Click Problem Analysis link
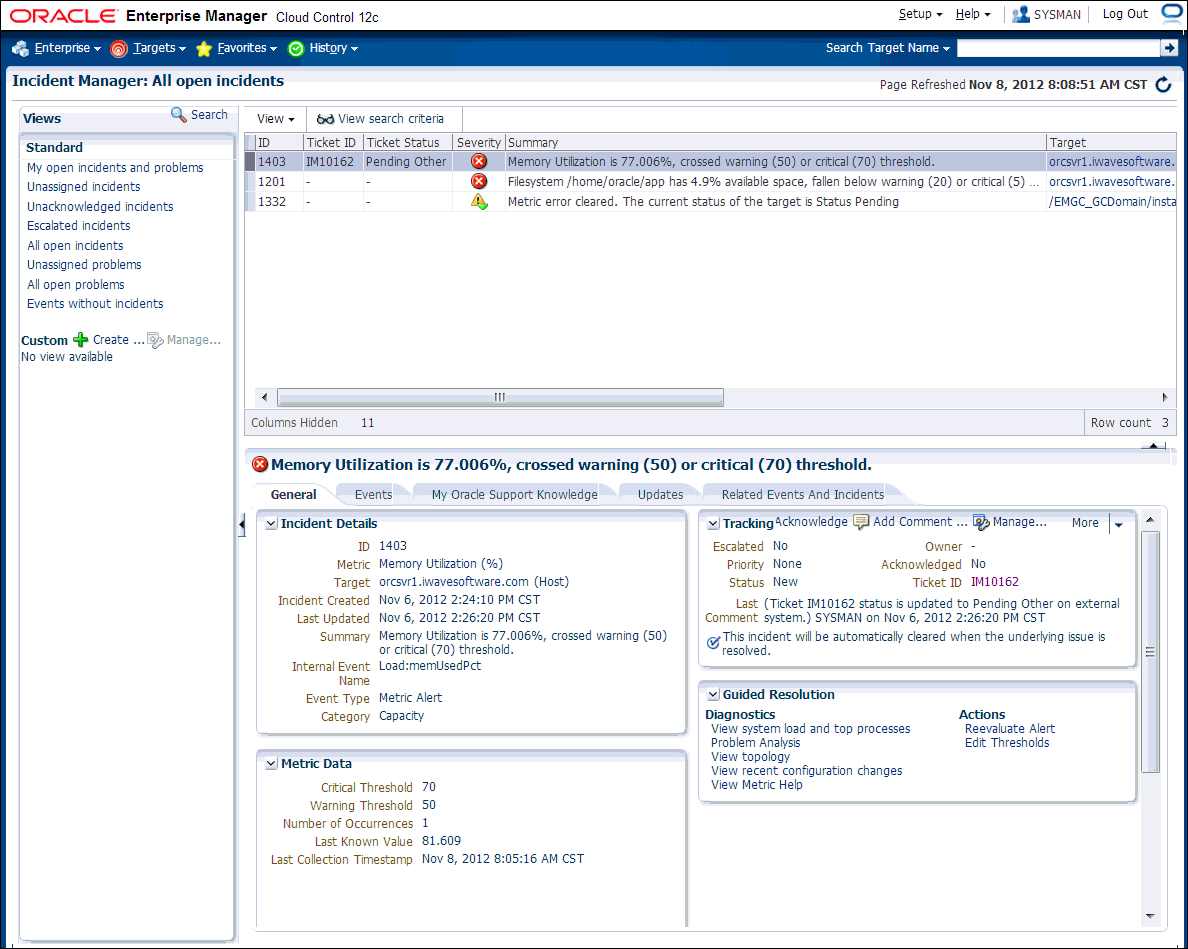The height and width of the screenshot is (949, 1188). pyautogui.click(x=755, y=743)
